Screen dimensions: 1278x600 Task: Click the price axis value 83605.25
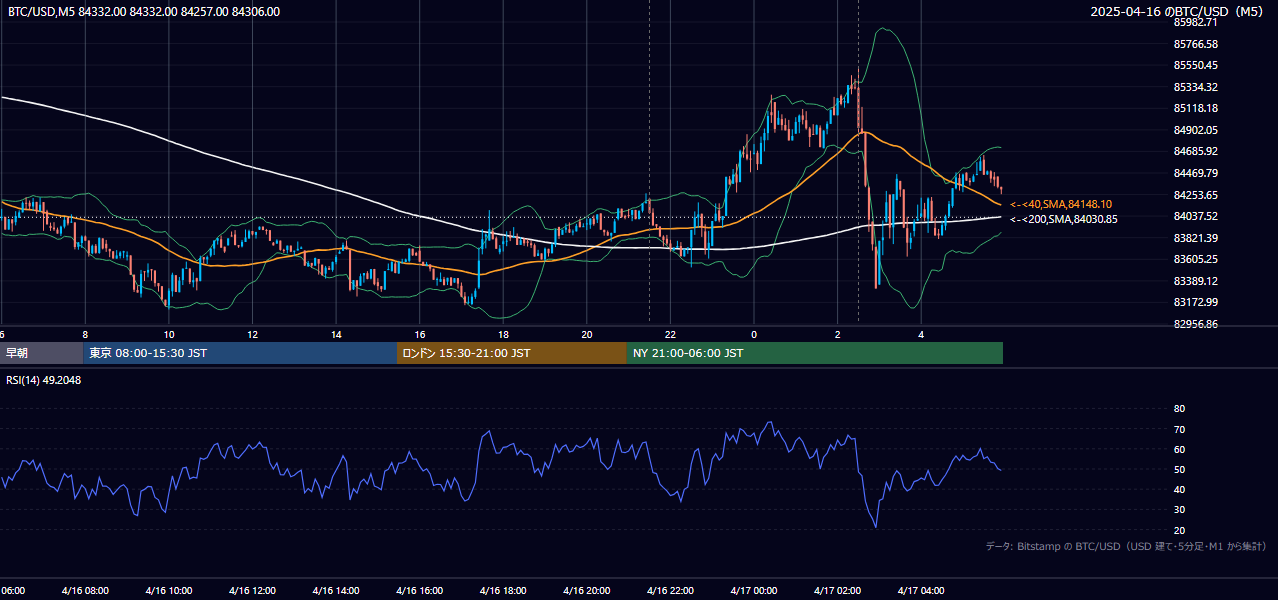pos(1196,259)
